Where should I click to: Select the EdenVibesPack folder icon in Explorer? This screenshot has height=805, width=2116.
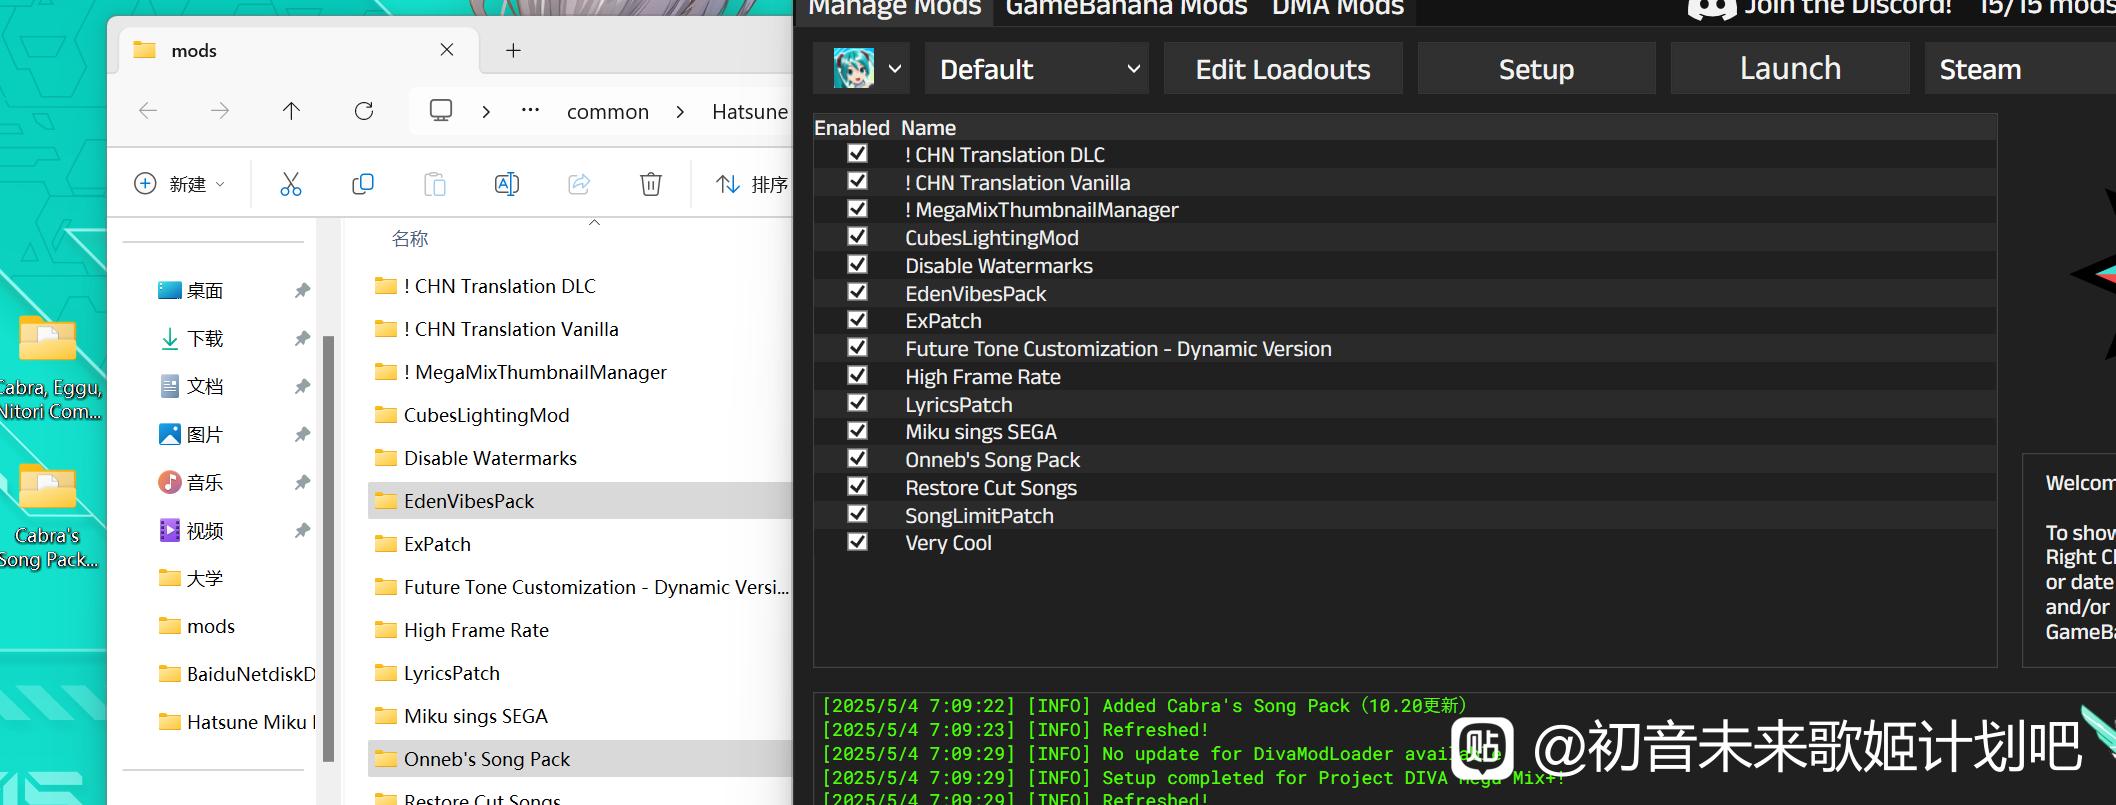[385, 501]
